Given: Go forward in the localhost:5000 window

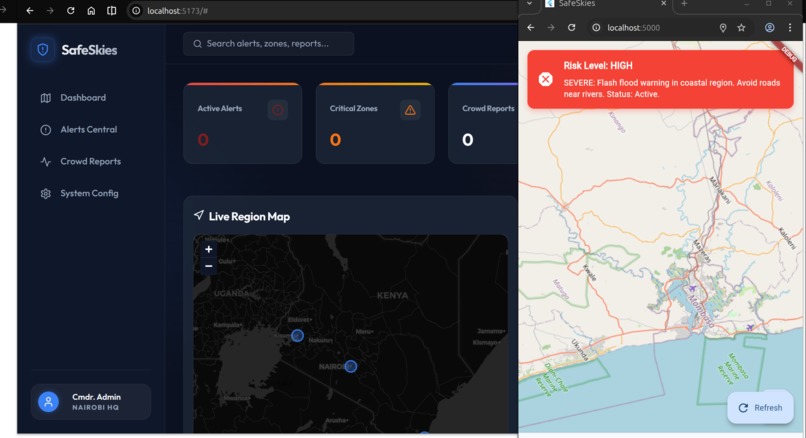Looking at the screenshot, I should [x=551, y=28].
